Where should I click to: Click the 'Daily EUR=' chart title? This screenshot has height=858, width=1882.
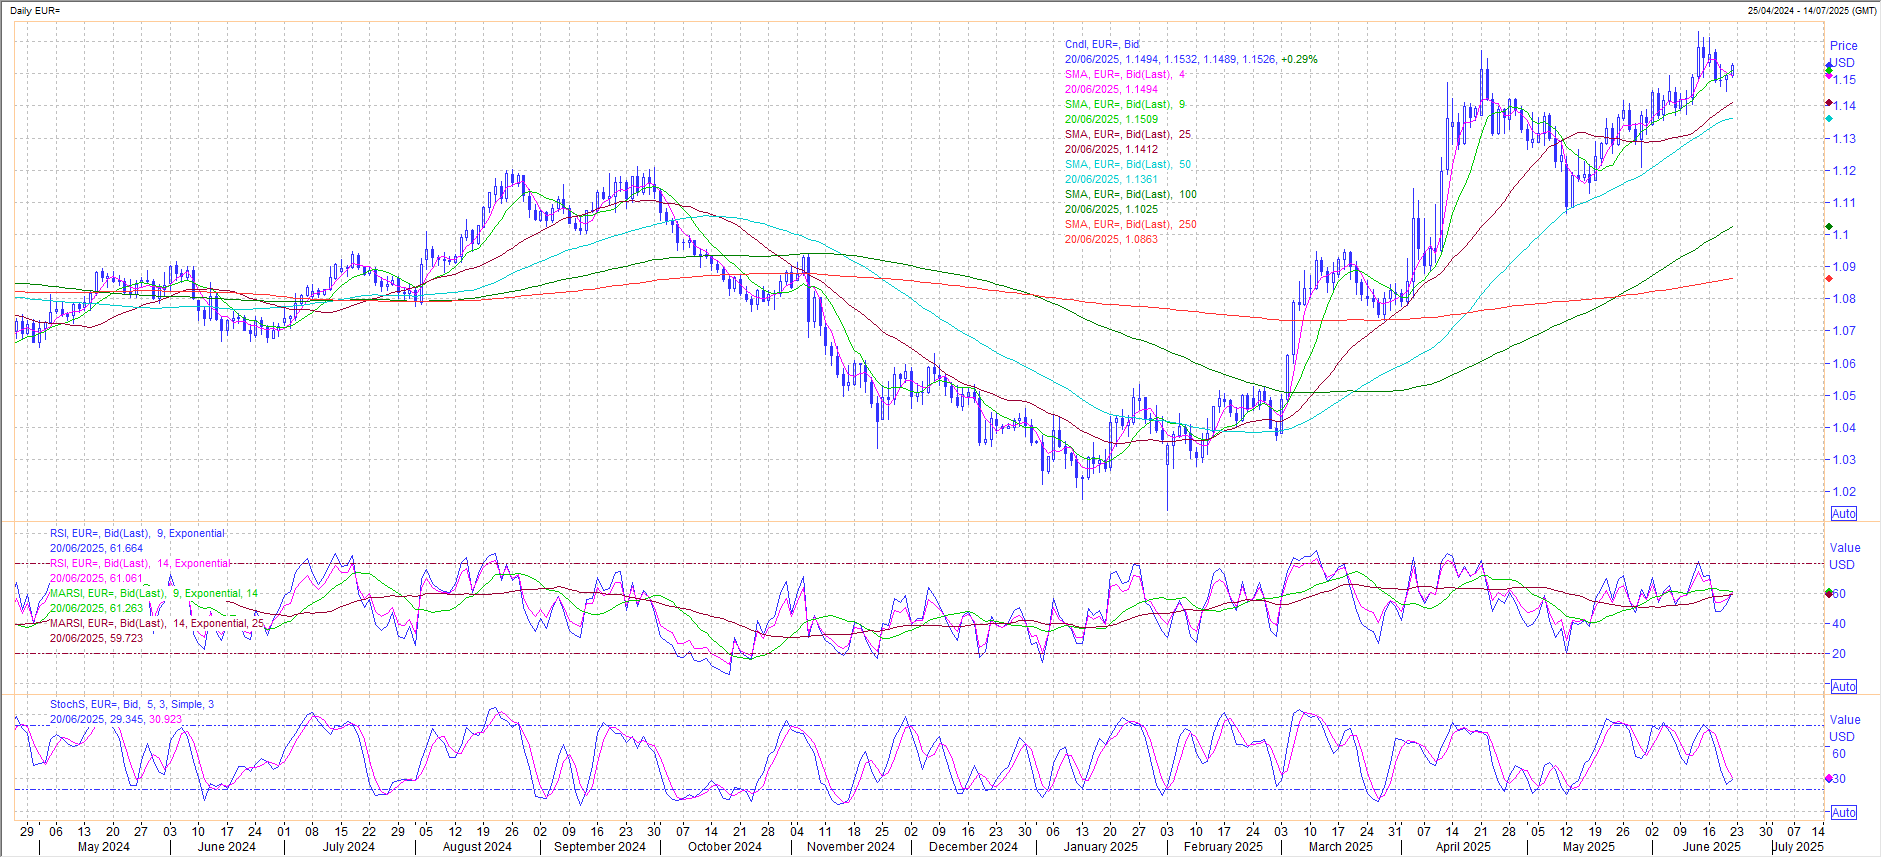point(35,10)
